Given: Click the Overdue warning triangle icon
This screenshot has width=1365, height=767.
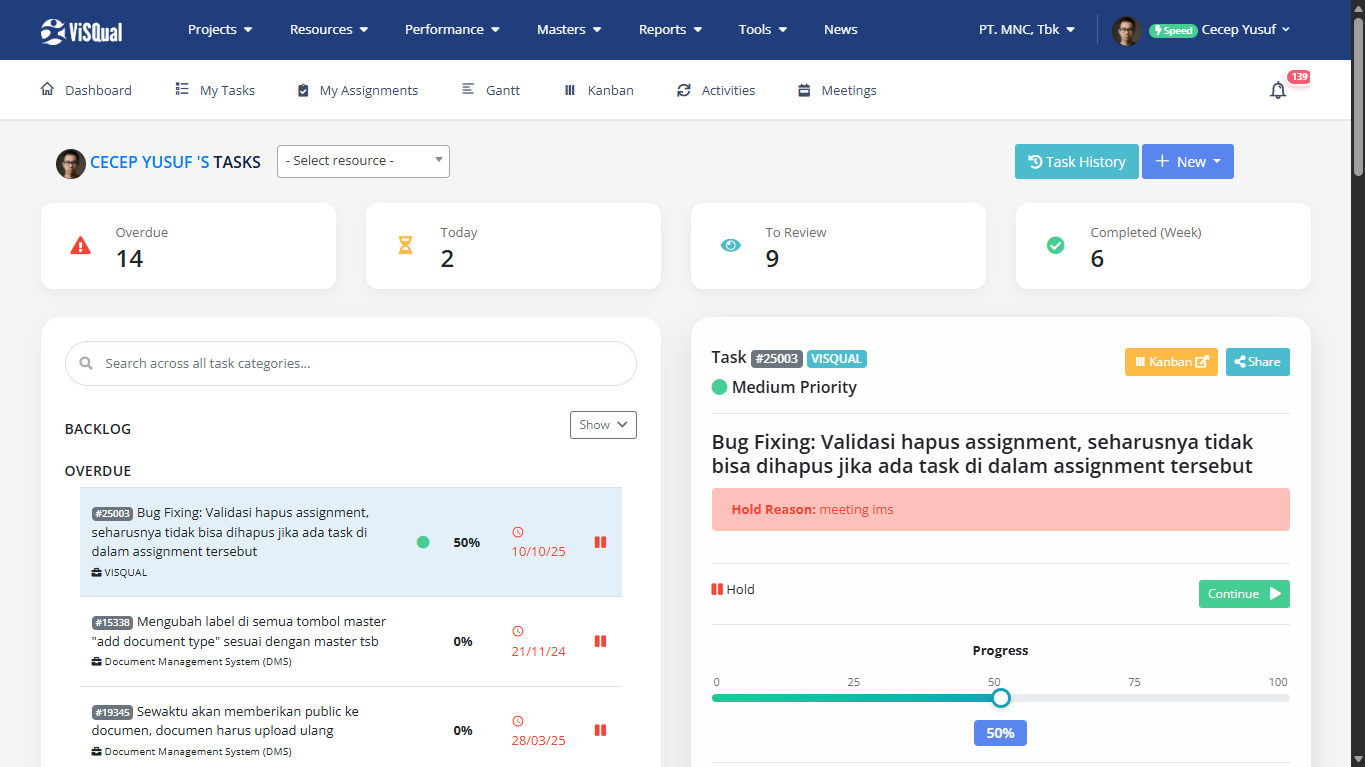Looking at the screenshot, I should tap(80, 245).
